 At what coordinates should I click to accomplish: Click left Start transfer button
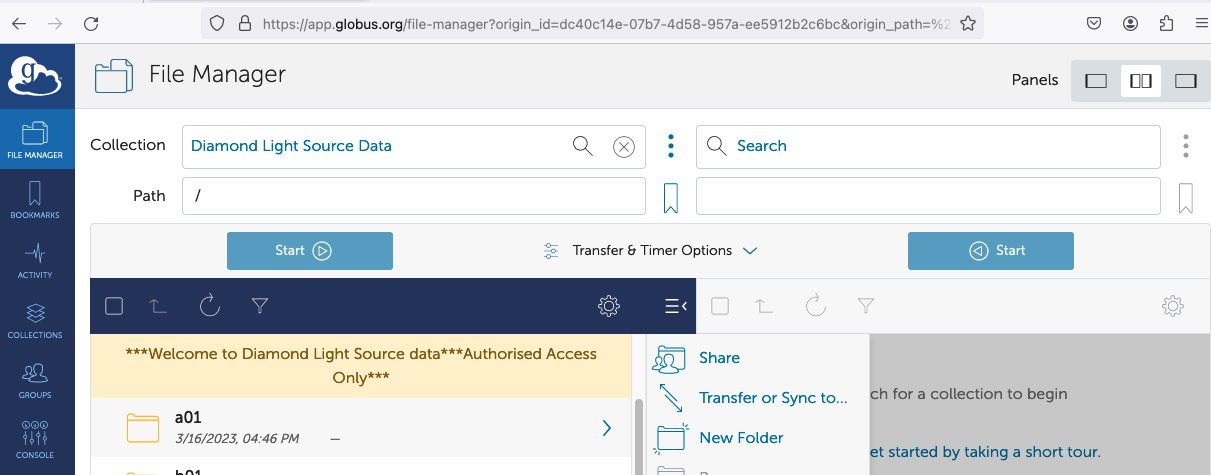(310, 251)
